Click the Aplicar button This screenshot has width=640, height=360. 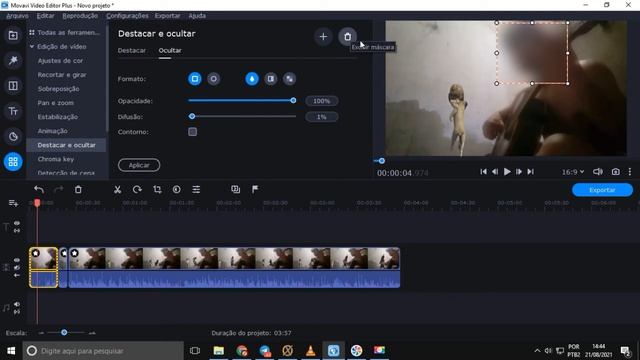click(139, 165)
